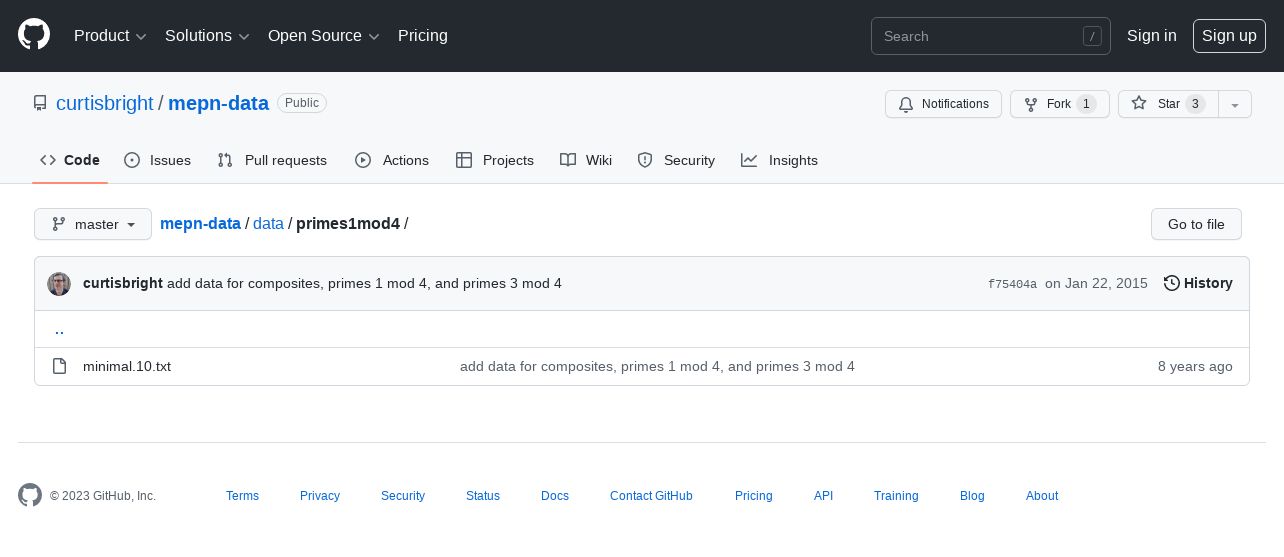Expand the Open Source menu
This screenshot has width=1284, height=557.
point(324,36)
